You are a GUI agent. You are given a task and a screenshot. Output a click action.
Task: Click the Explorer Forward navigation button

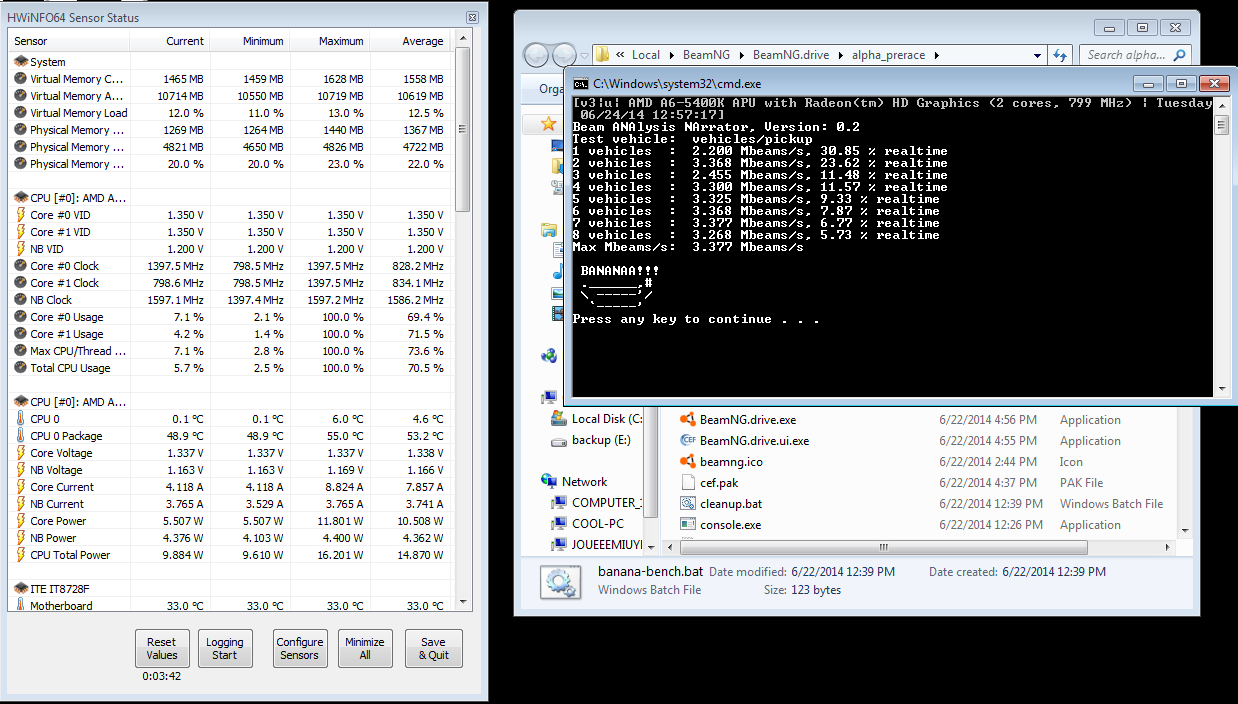[x=565, y=55]
